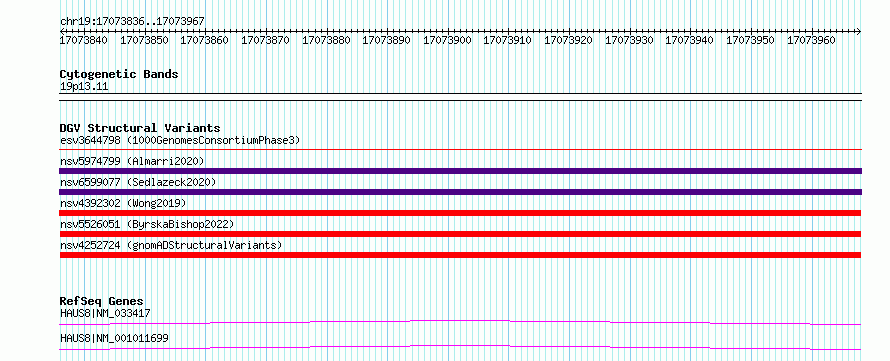Open the nsv4252724 (gnomADStructuralVariants) label

point(171,245)
